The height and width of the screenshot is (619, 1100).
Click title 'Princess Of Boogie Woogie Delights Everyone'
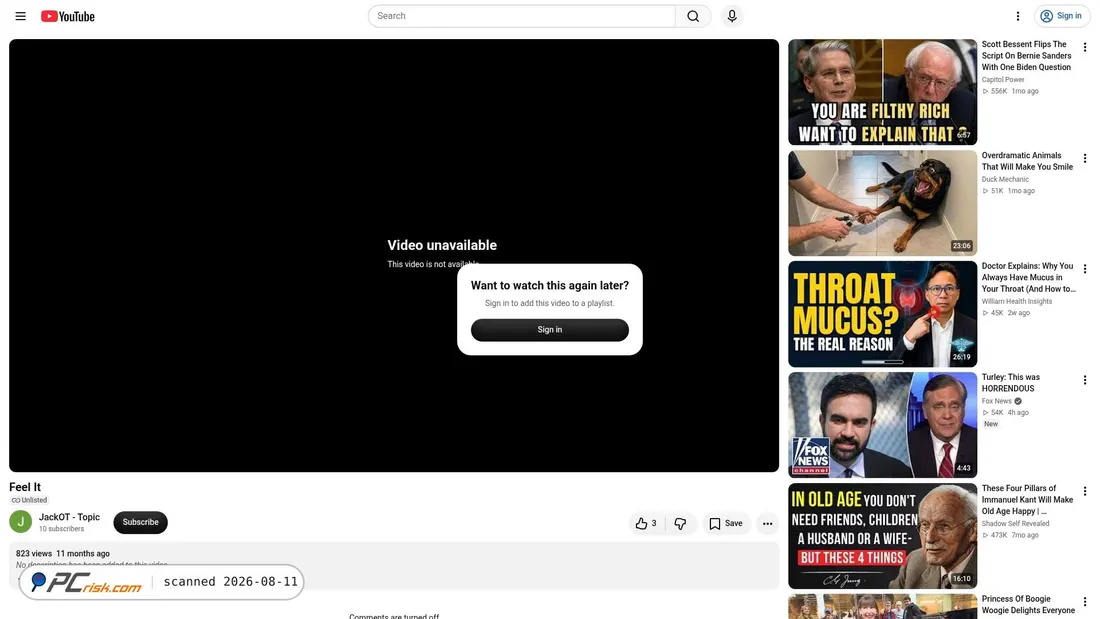click(1028, 605)
